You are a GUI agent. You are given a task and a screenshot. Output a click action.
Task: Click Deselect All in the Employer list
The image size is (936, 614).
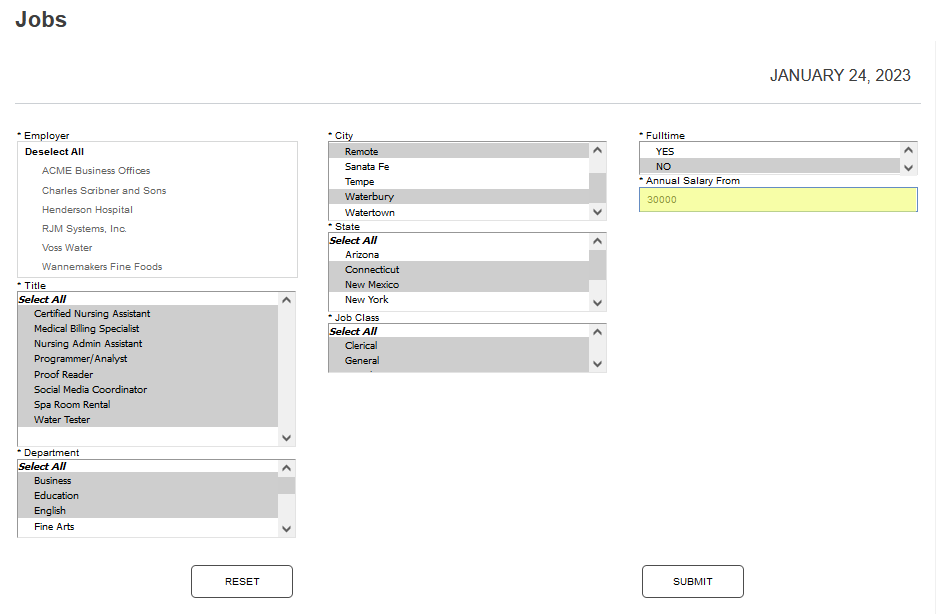(55, 152)
